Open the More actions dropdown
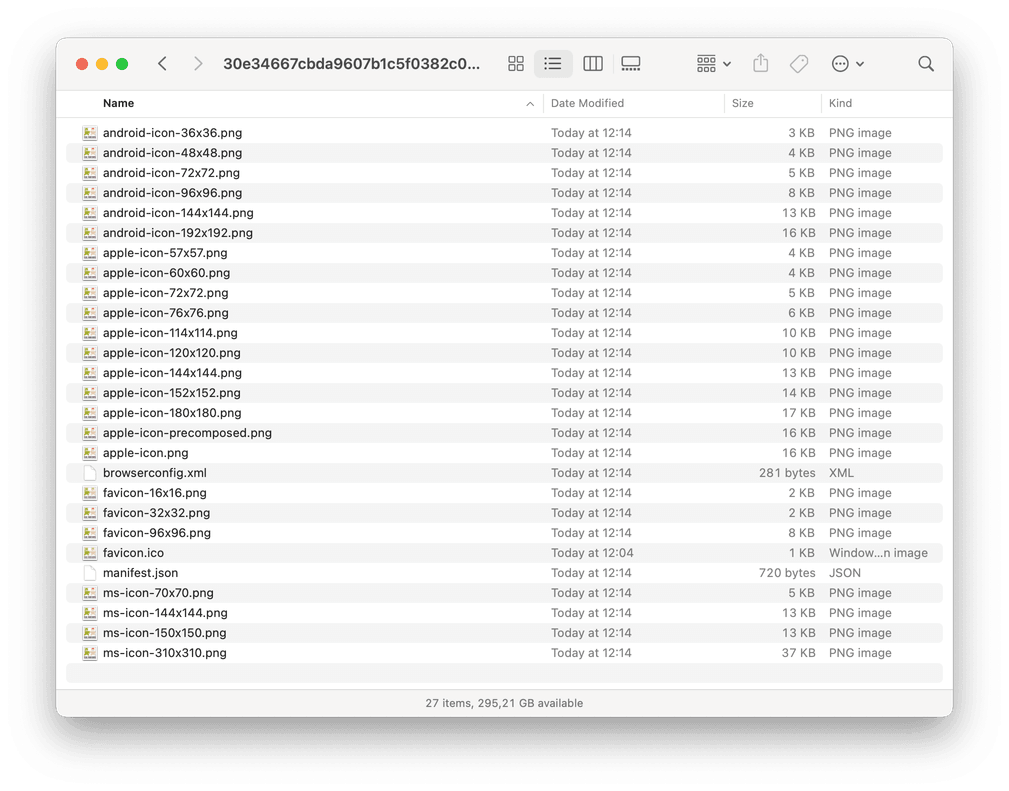 (847, 63)
